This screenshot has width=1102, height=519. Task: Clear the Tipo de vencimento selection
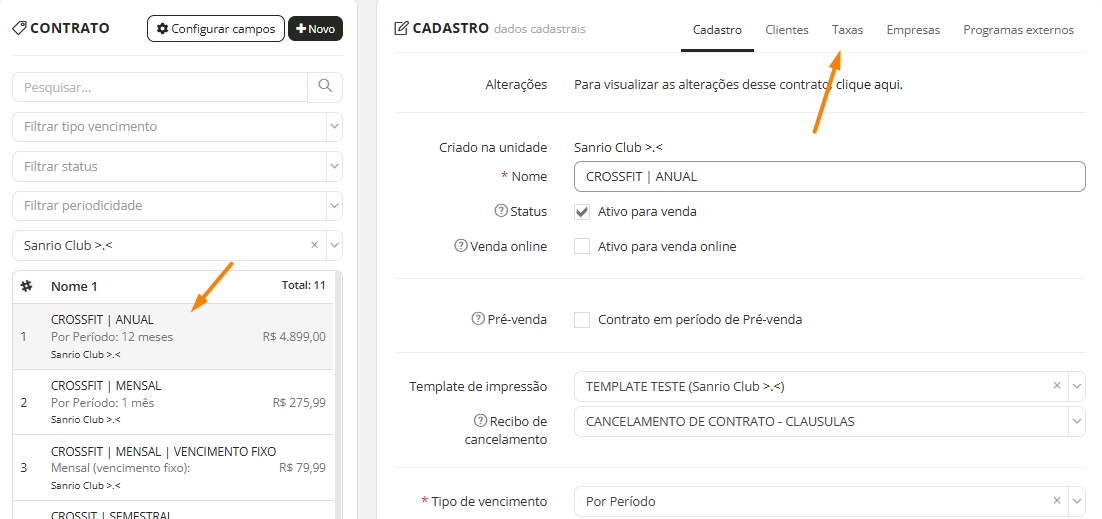pyautogui.click(x=1056, y=501)
